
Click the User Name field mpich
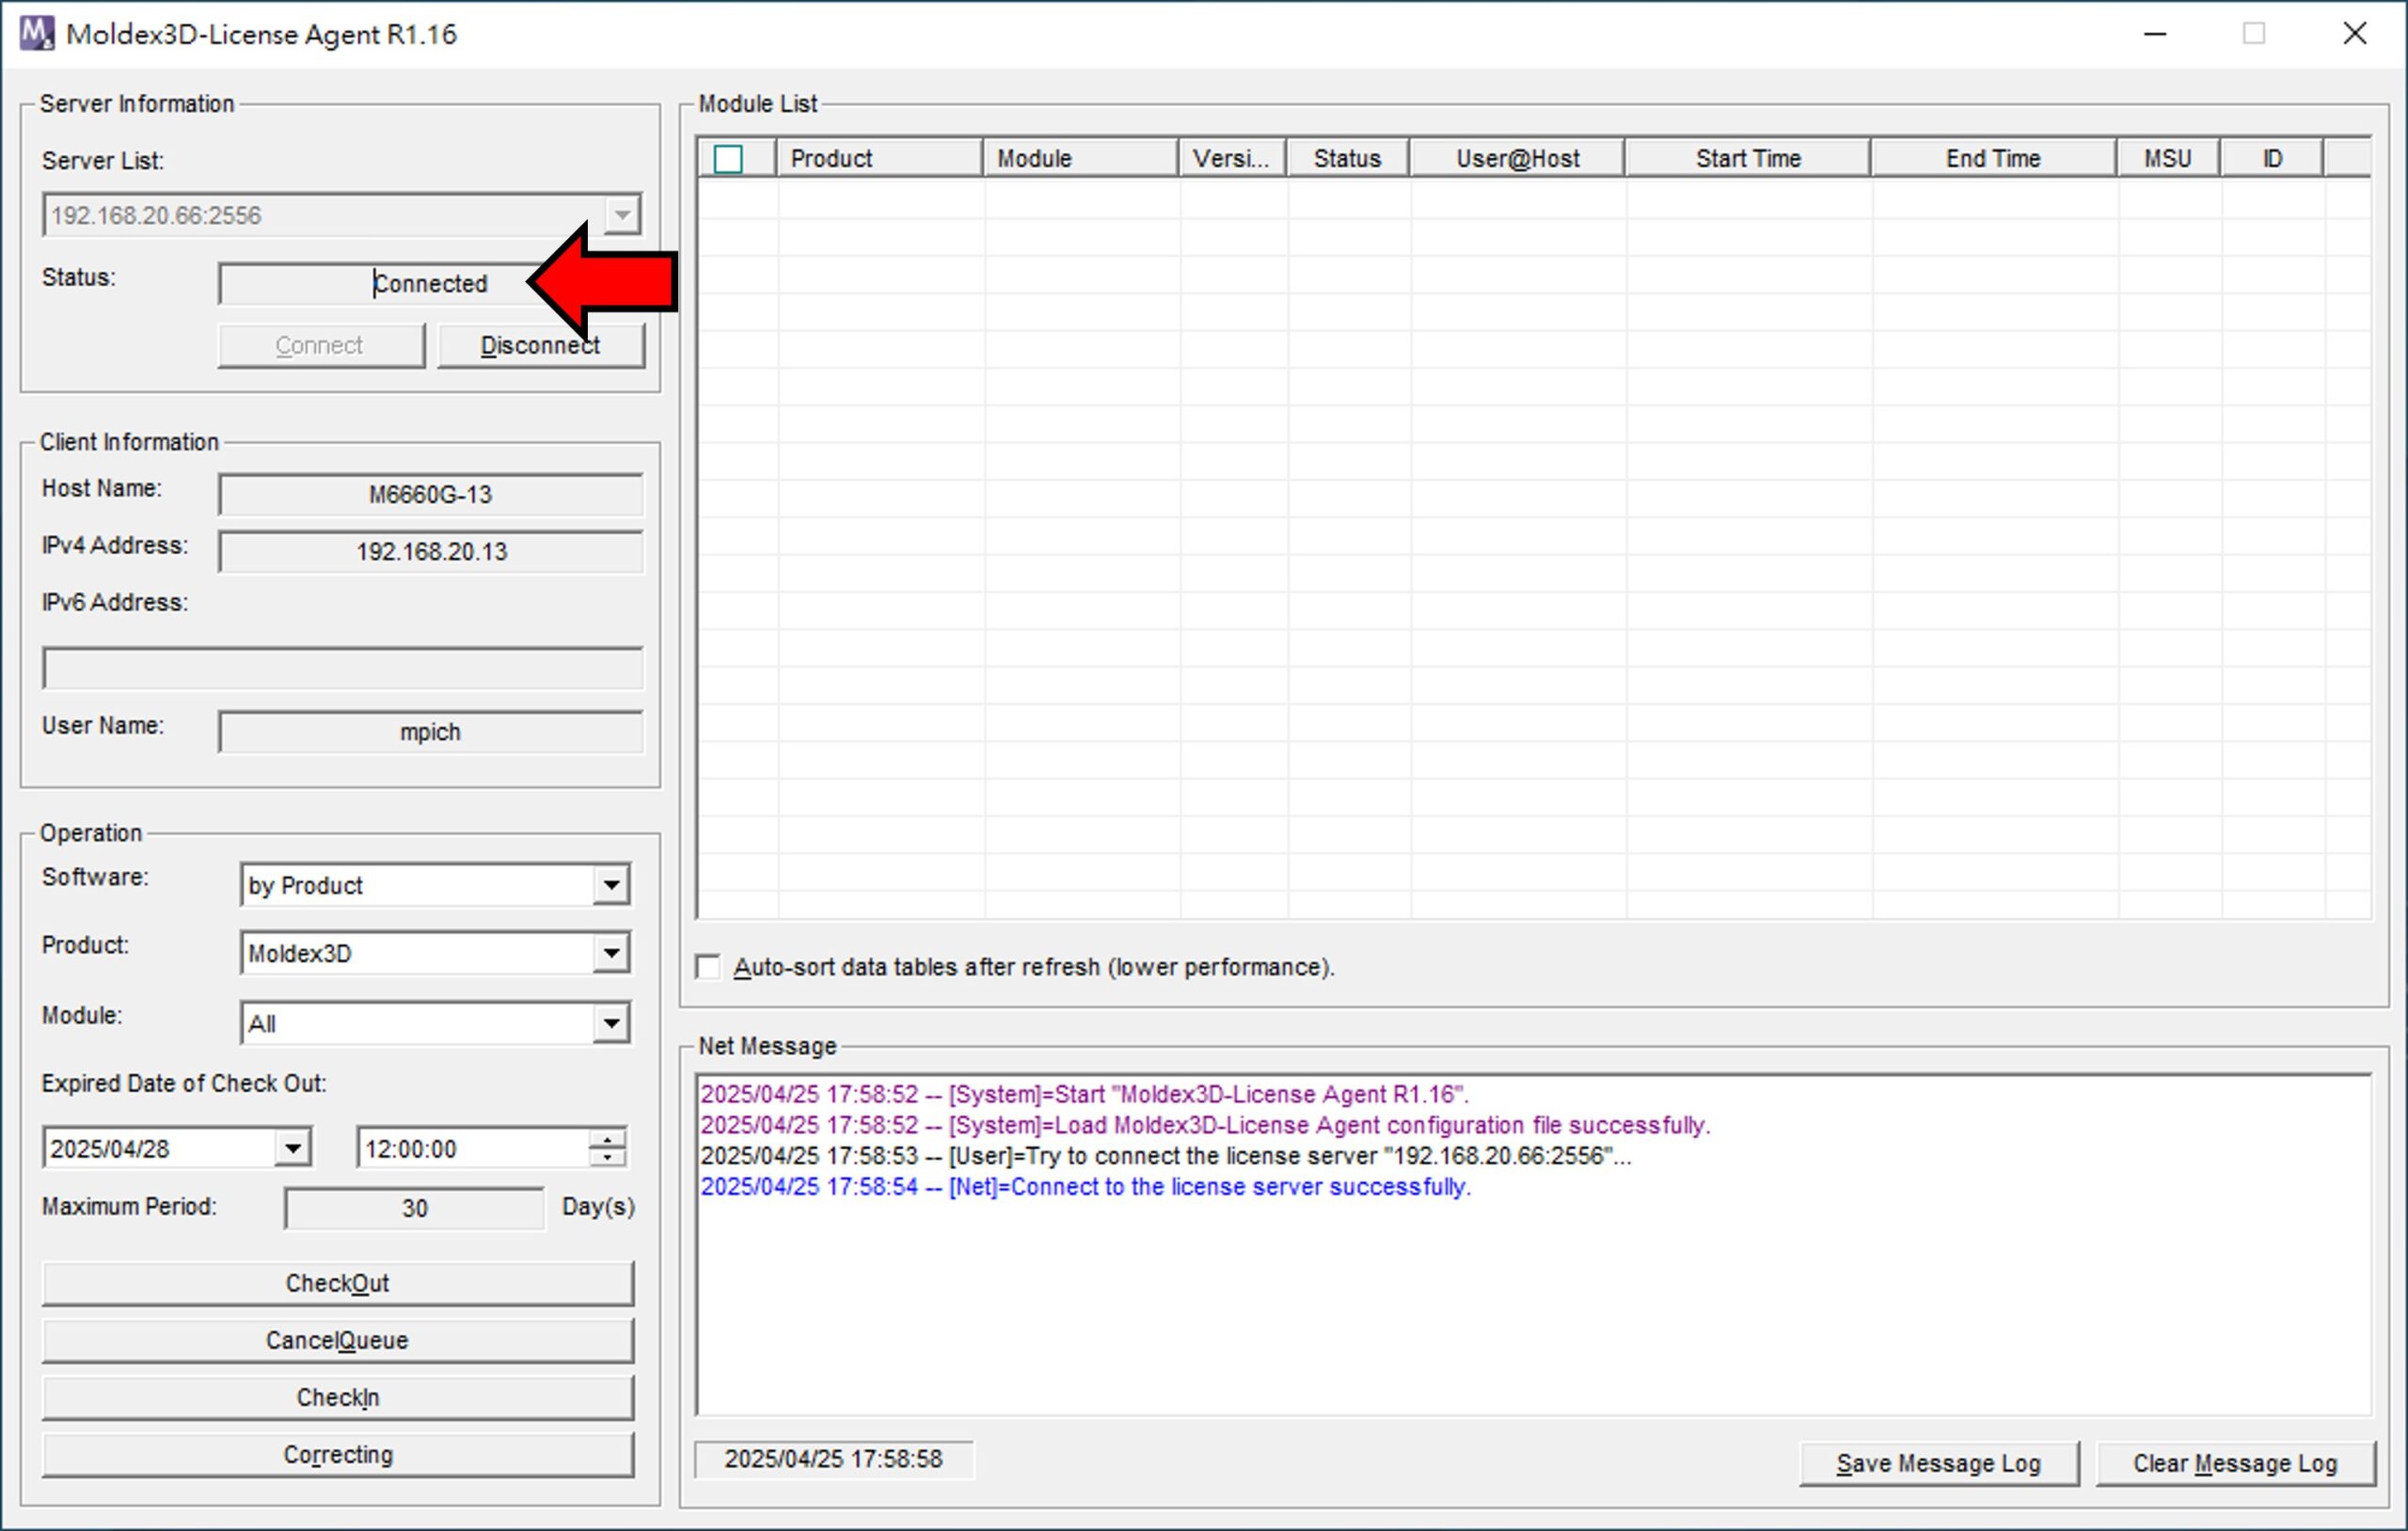[430, 732]
